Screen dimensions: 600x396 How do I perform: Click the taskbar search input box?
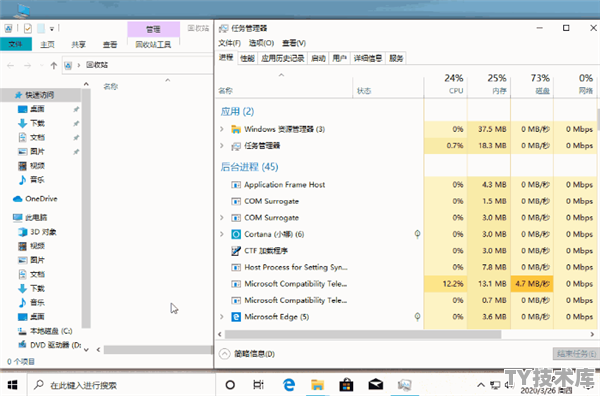coord(121,385)
